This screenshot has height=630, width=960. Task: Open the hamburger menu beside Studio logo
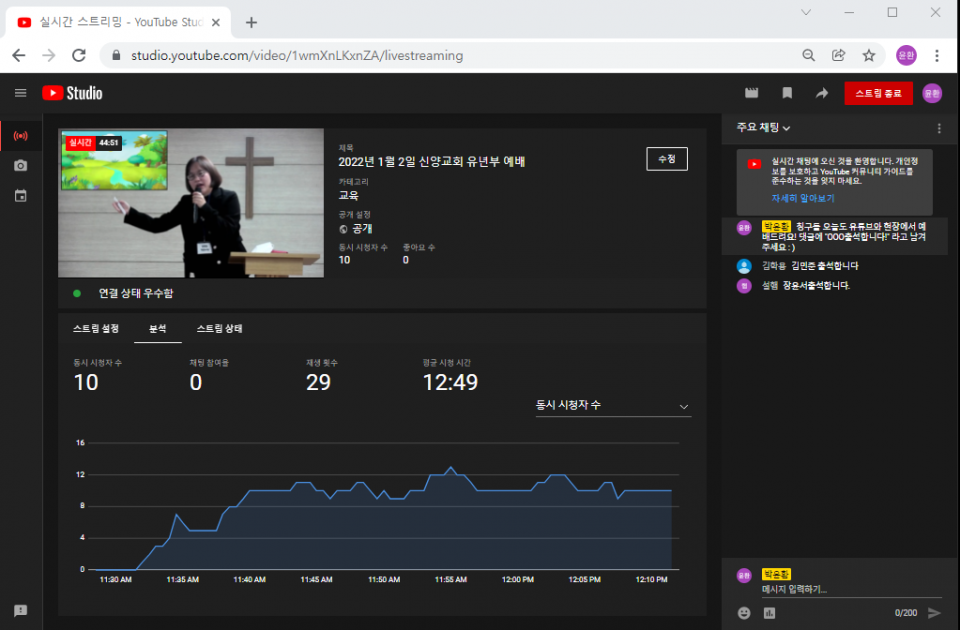click(20, 93)
